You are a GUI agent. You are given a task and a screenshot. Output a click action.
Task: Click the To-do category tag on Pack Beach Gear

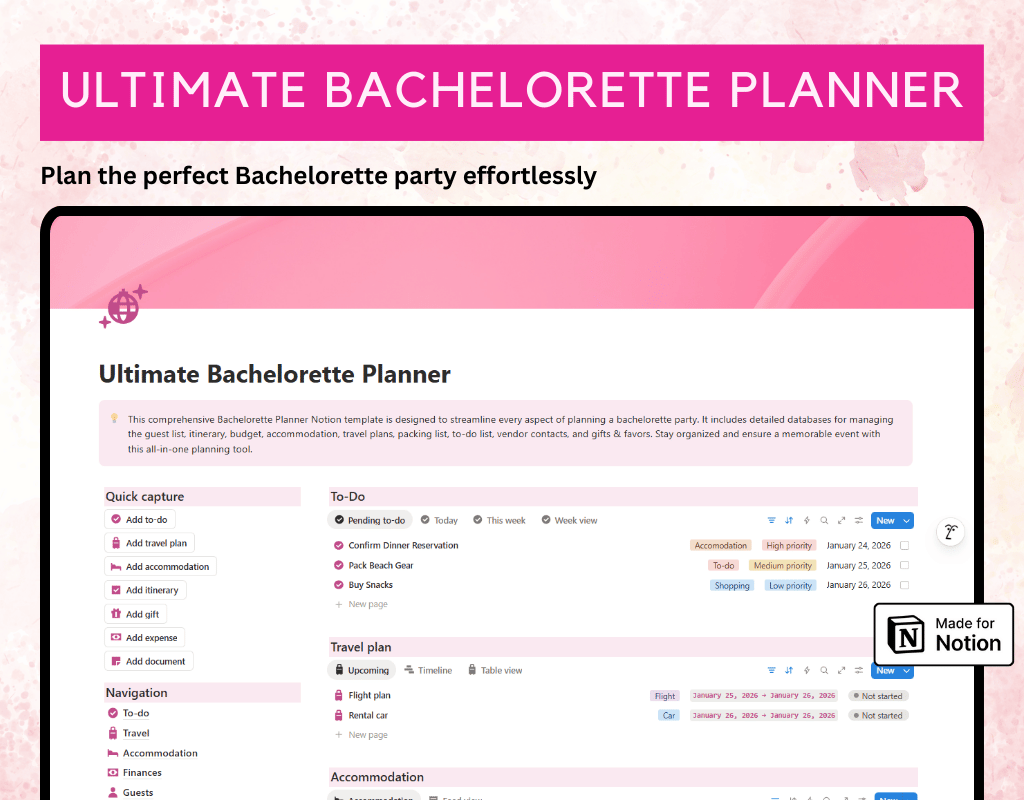(x=724, y=566)
